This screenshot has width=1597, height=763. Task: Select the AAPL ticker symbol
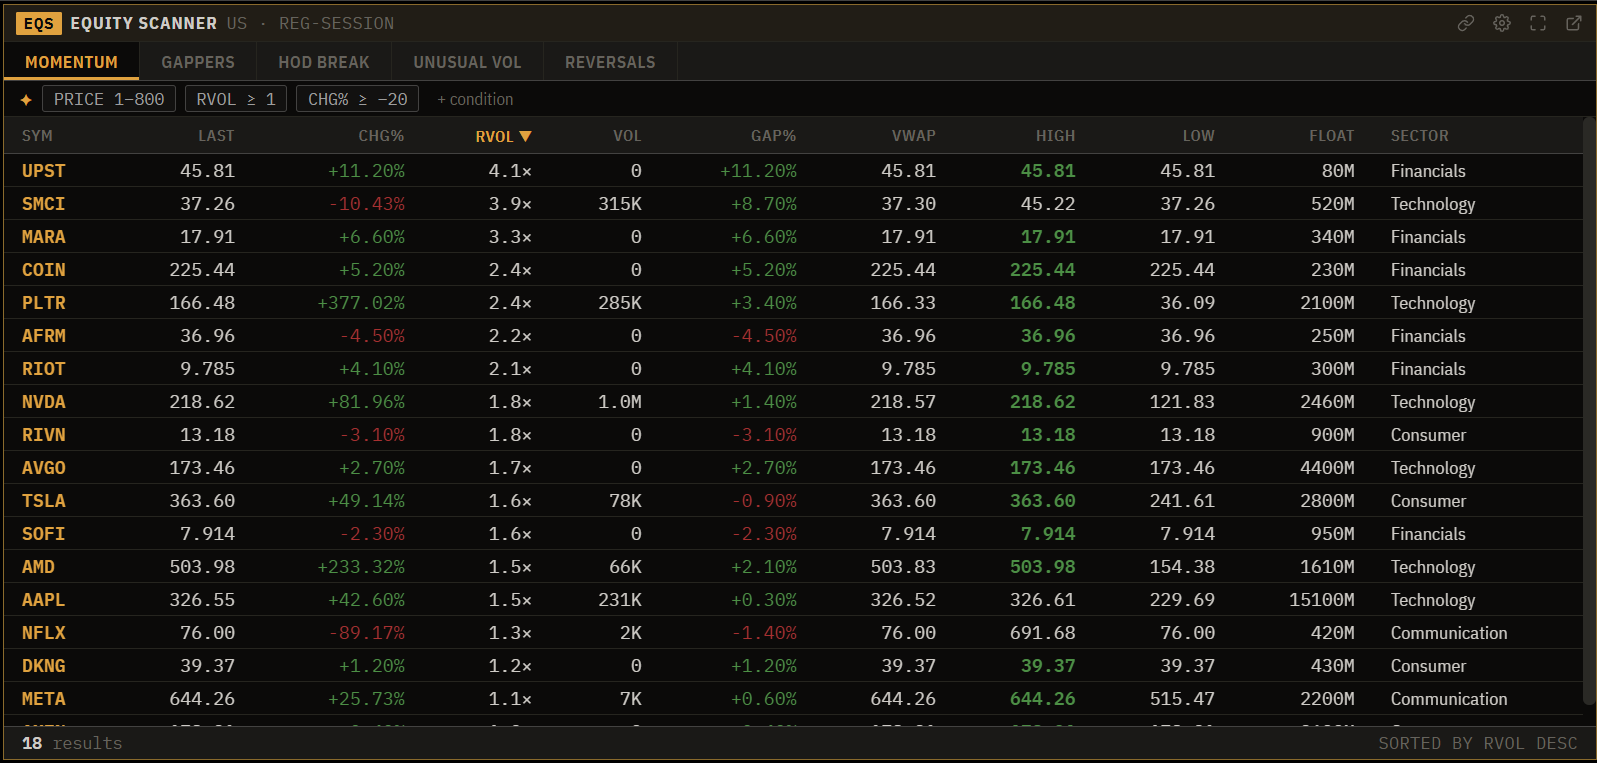(44, 600)
